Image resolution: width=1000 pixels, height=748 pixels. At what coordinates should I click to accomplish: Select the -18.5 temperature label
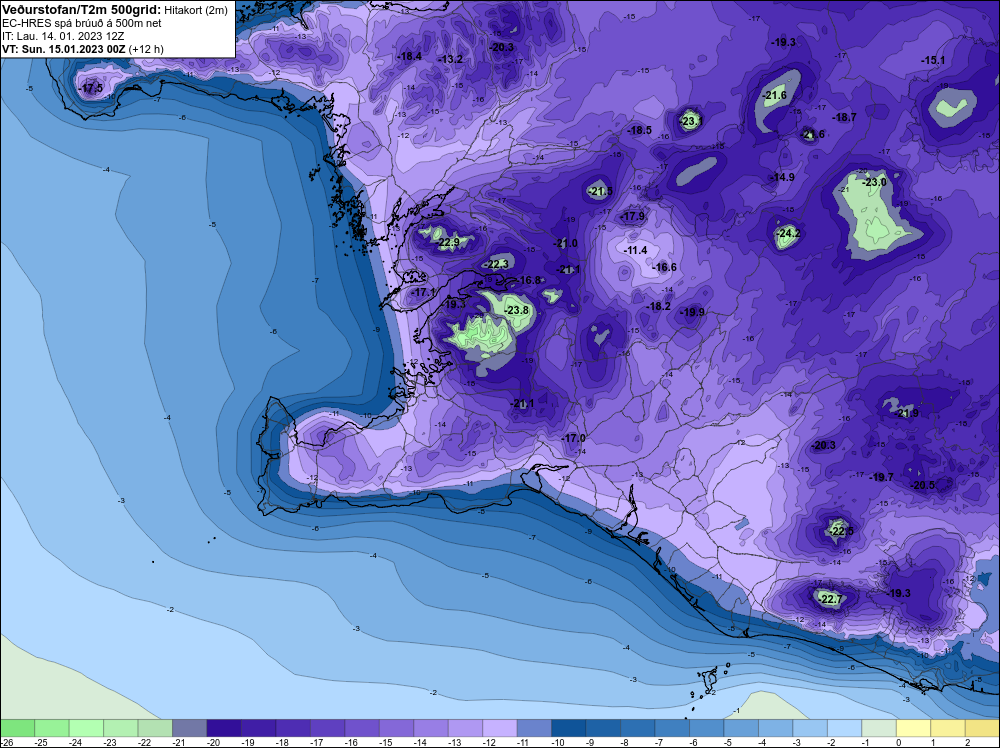pos(640,130)
